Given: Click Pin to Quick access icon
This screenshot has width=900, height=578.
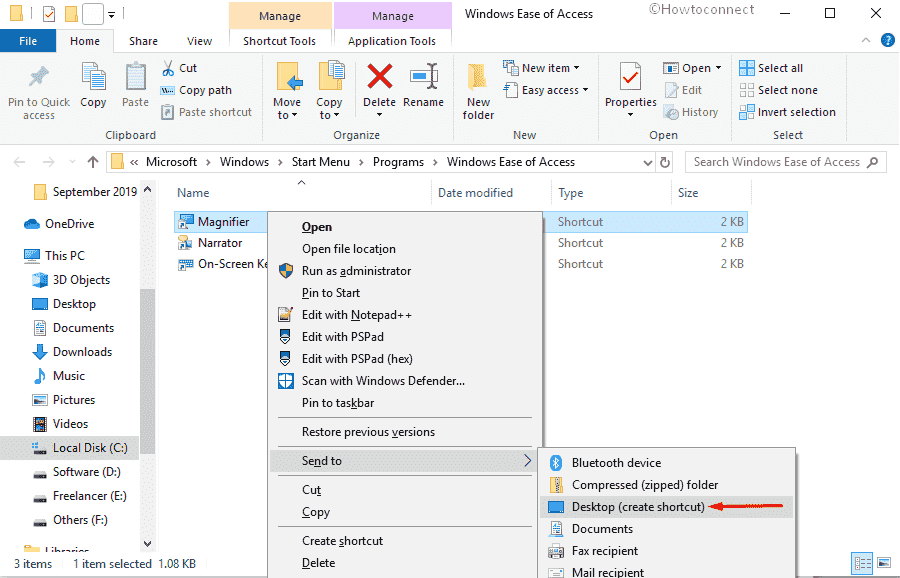Looking at the screenshot, I should click(x=39, y=78).
